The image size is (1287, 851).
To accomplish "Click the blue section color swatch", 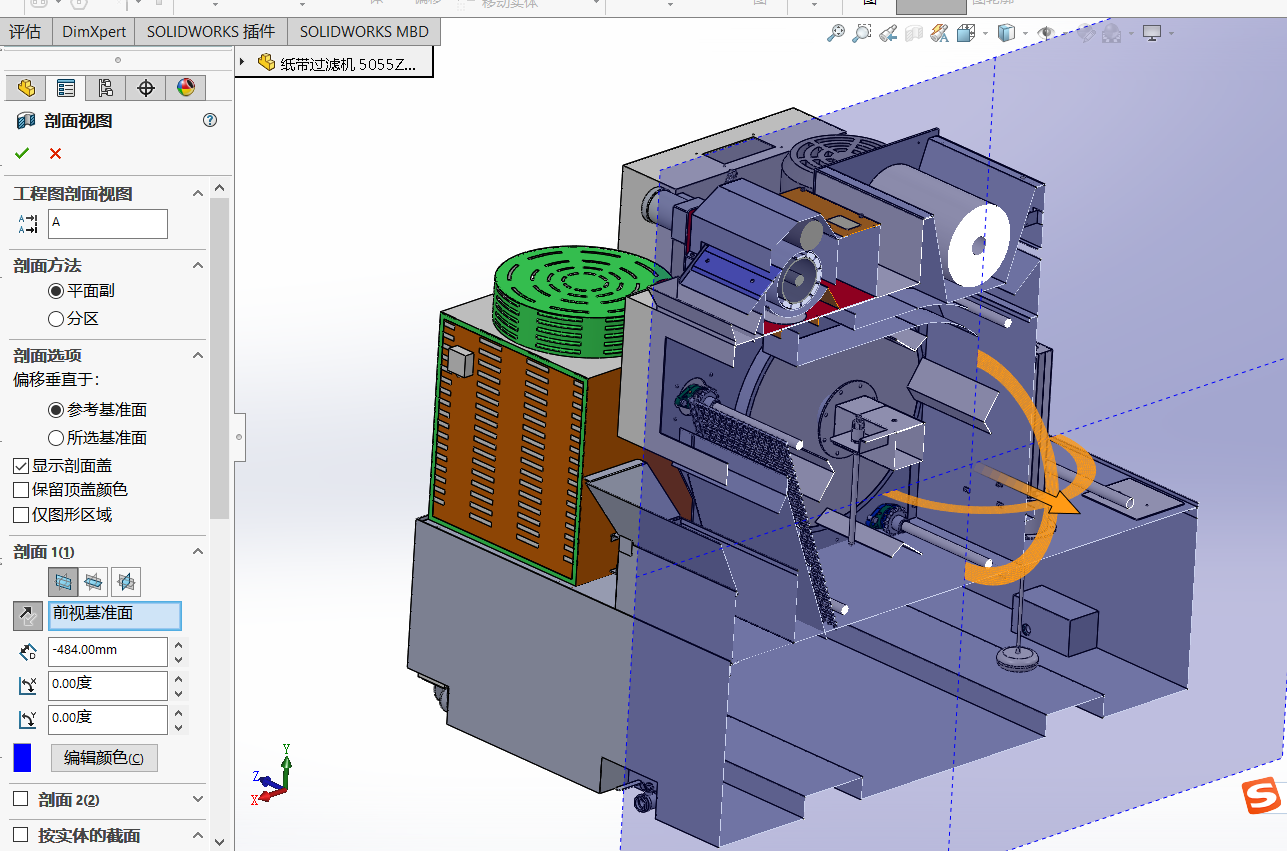I will click(22, 758).
